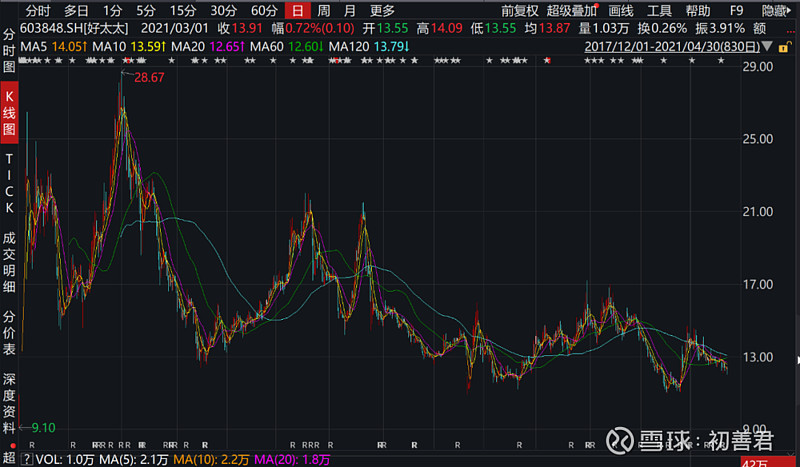800x467 pixels.
Task: Expand the right panel edge arrow
Action: coord(797,360)
